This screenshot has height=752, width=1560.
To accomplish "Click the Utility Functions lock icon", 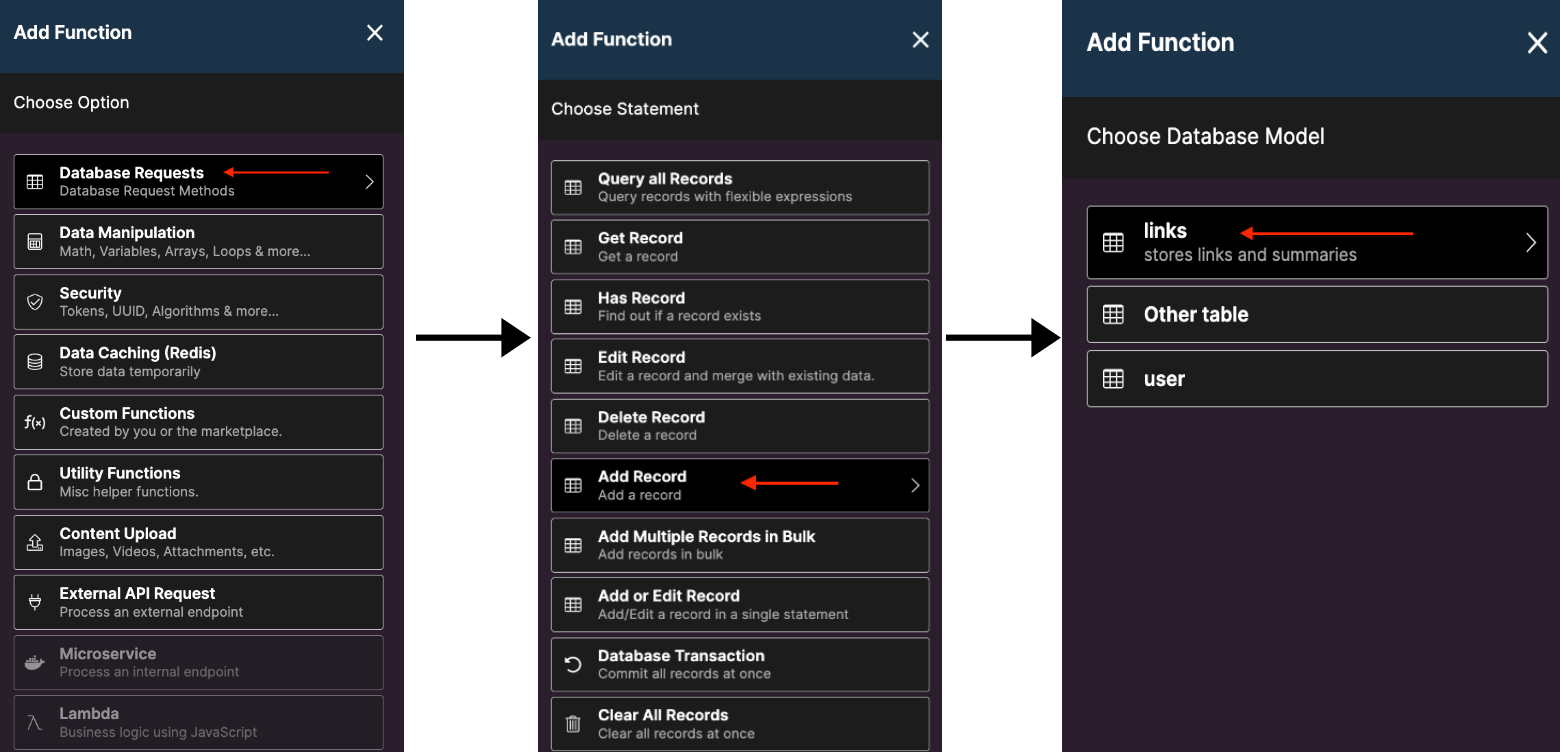I will click(x=35, y=482).
